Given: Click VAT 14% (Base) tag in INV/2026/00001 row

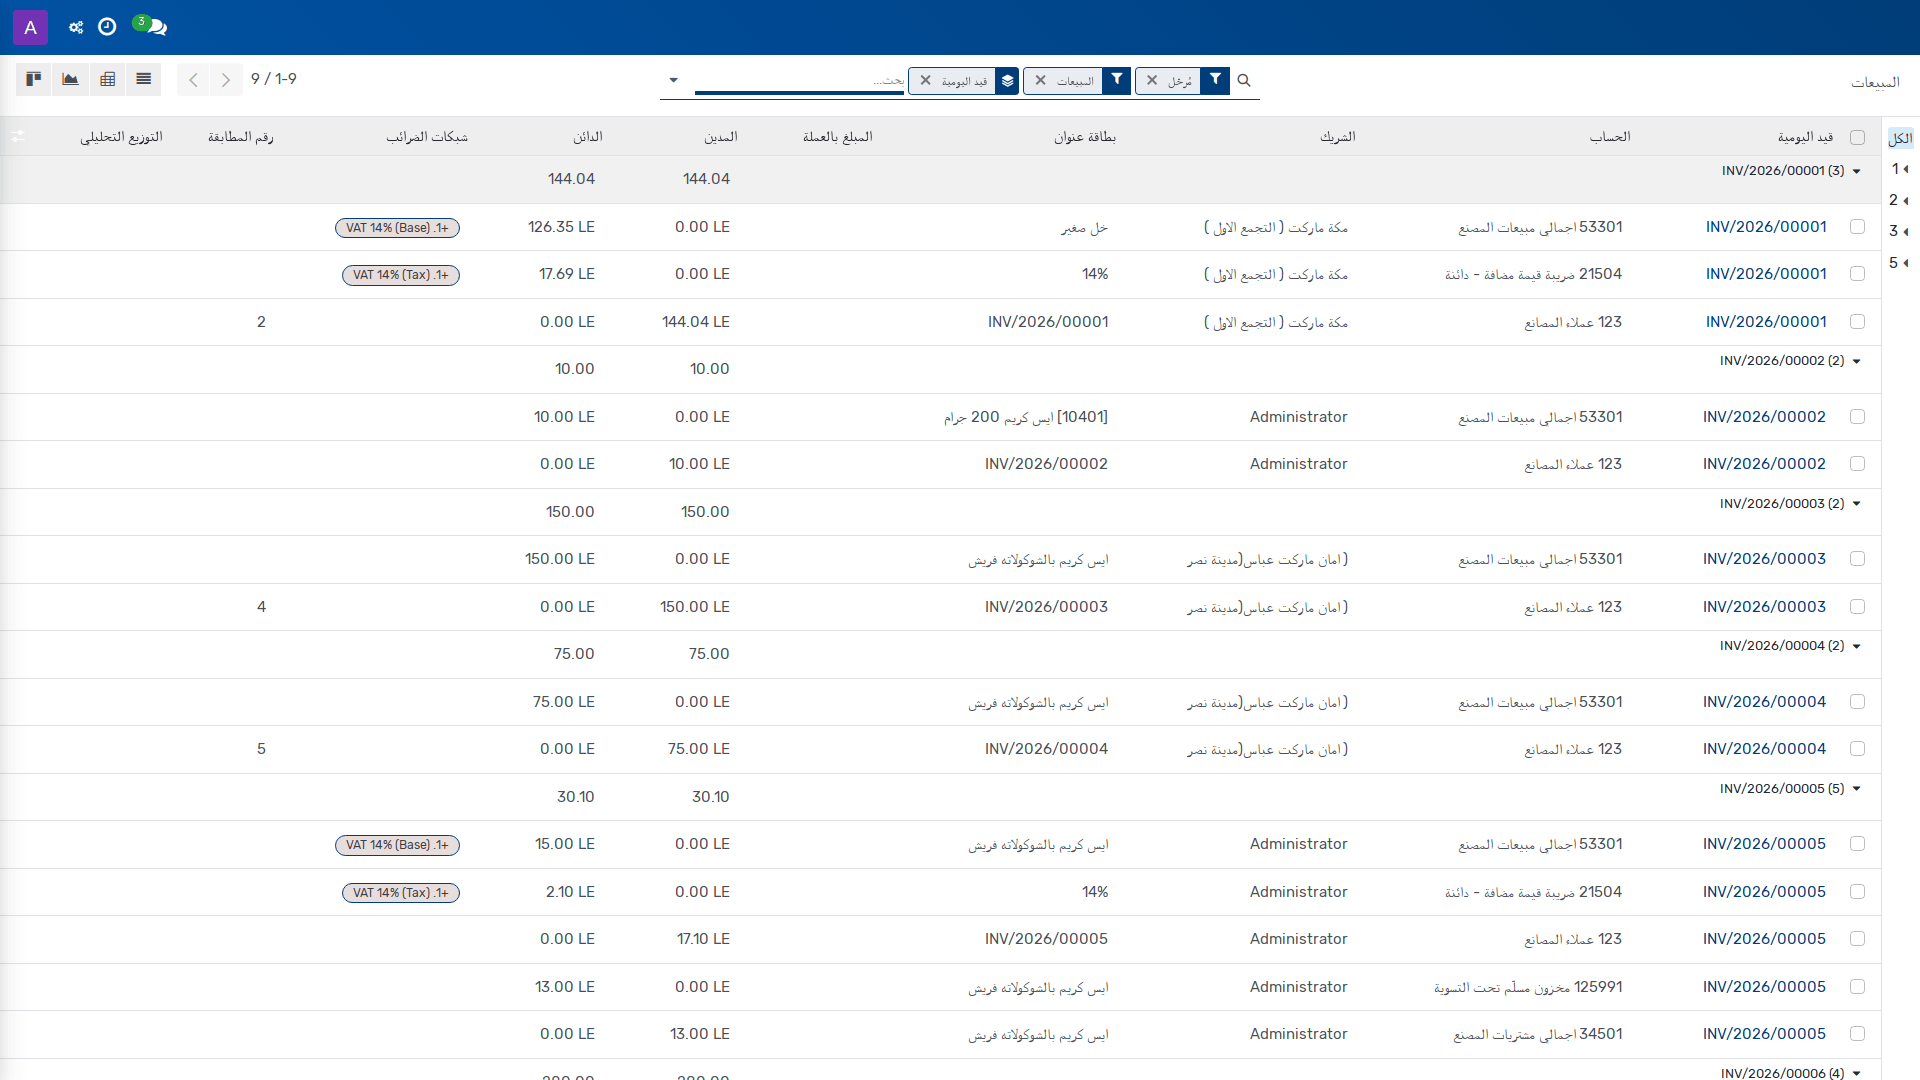Looking at the screenshot, I should [x=398, y=228].
